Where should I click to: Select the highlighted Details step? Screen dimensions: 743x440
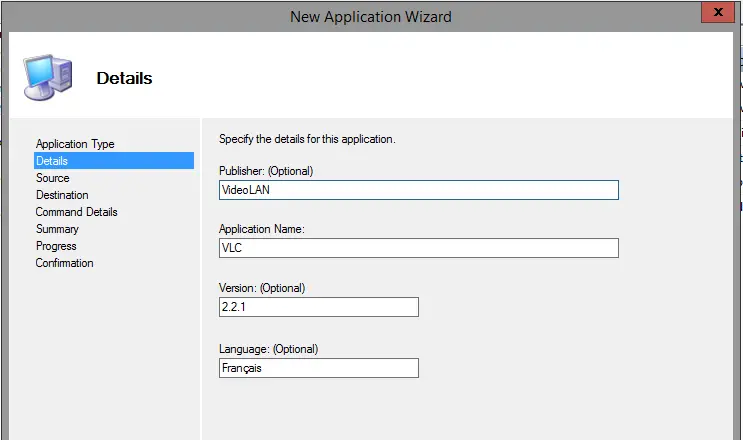[x=114, y=161]
